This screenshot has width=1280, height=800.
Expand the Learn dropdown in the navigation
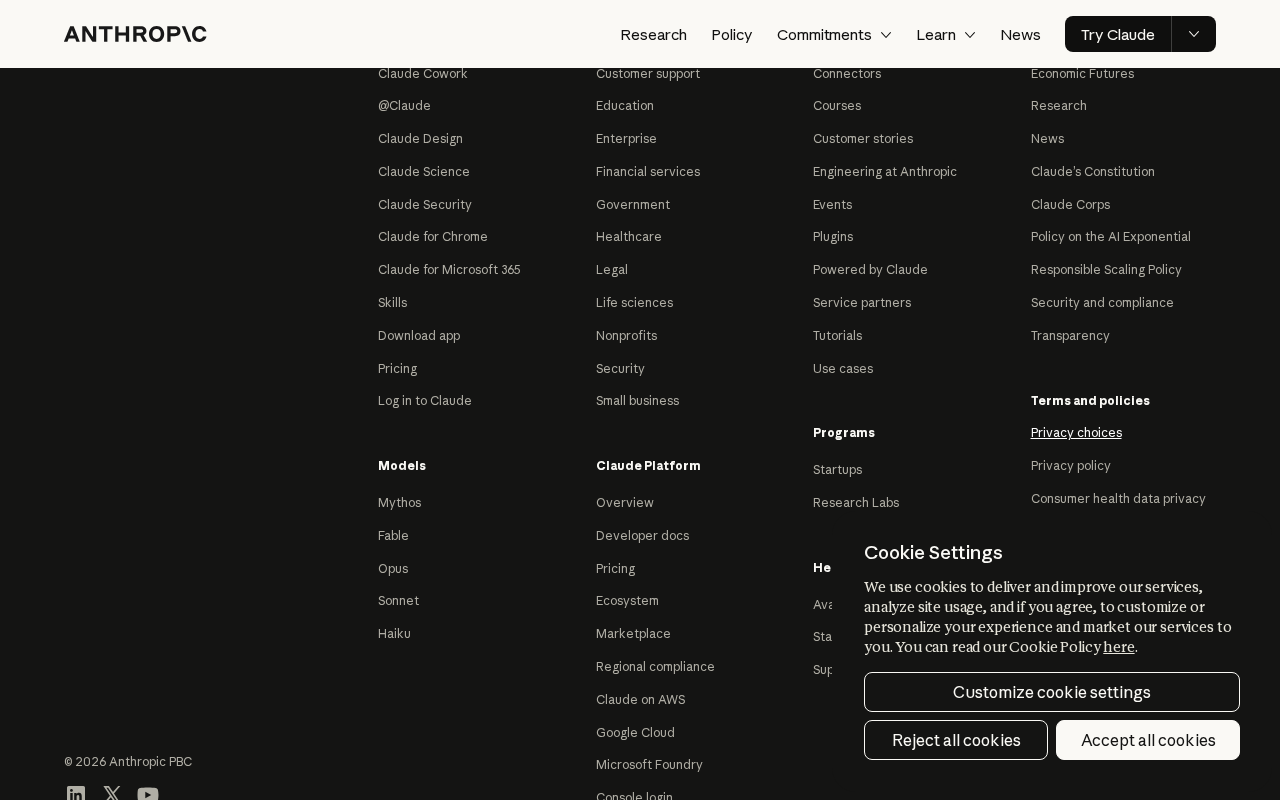click(x=946, y=34)
